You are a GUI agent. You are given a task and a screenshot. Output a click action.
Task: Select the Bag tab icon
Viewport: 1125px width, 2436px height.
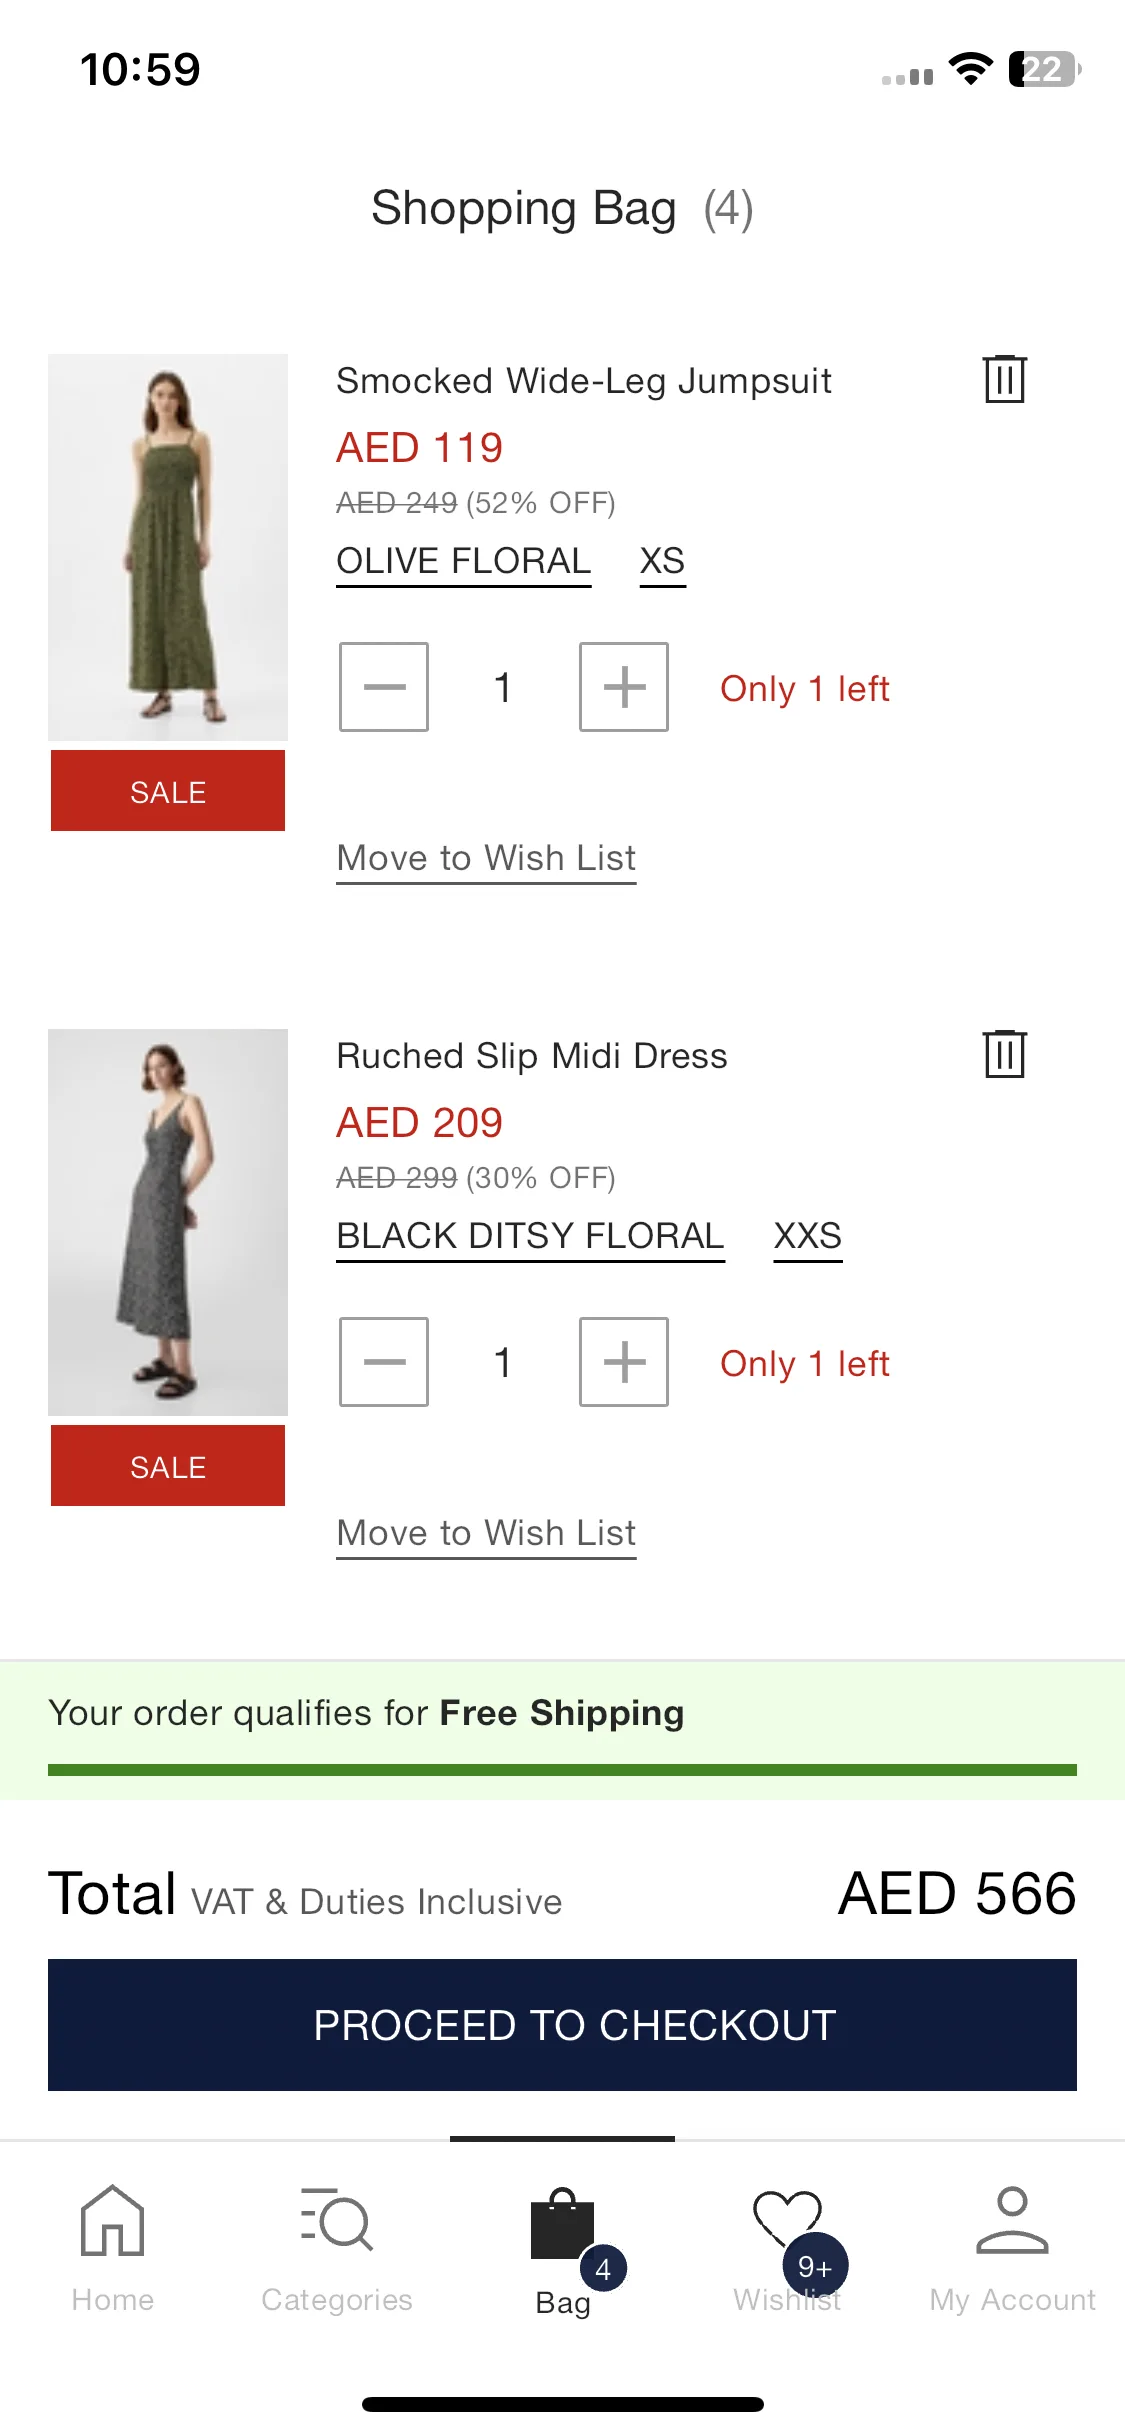tap(563, 2224)
